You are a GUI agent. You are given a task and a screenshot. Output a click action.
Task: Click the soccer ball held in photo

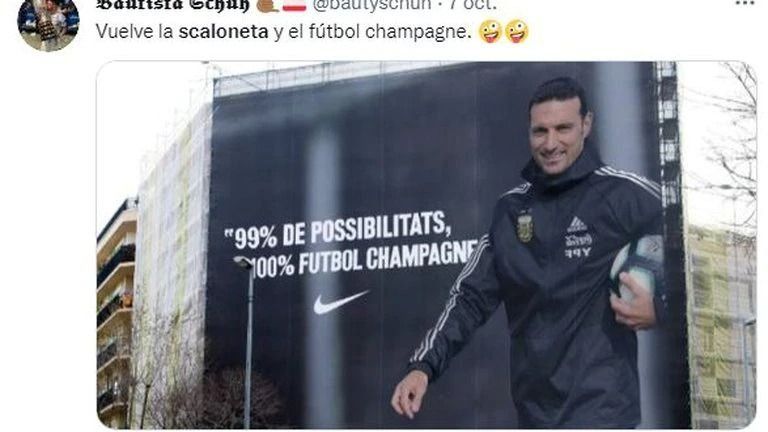pyautogui.click(x=637, y=268)
